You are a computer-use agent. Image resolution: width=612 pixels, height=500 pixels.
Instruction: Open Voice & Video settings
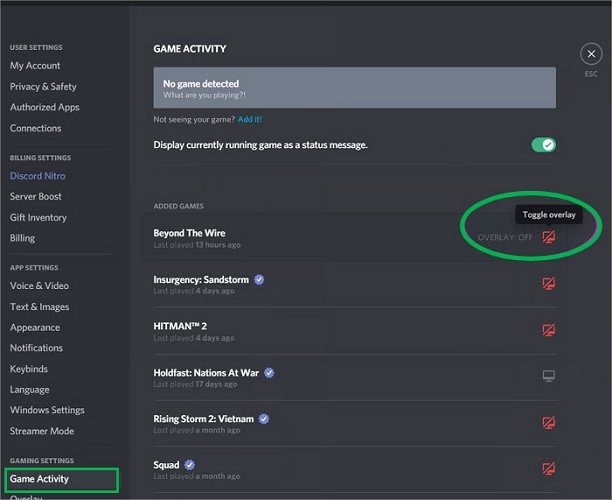click(x=39, y=286)
